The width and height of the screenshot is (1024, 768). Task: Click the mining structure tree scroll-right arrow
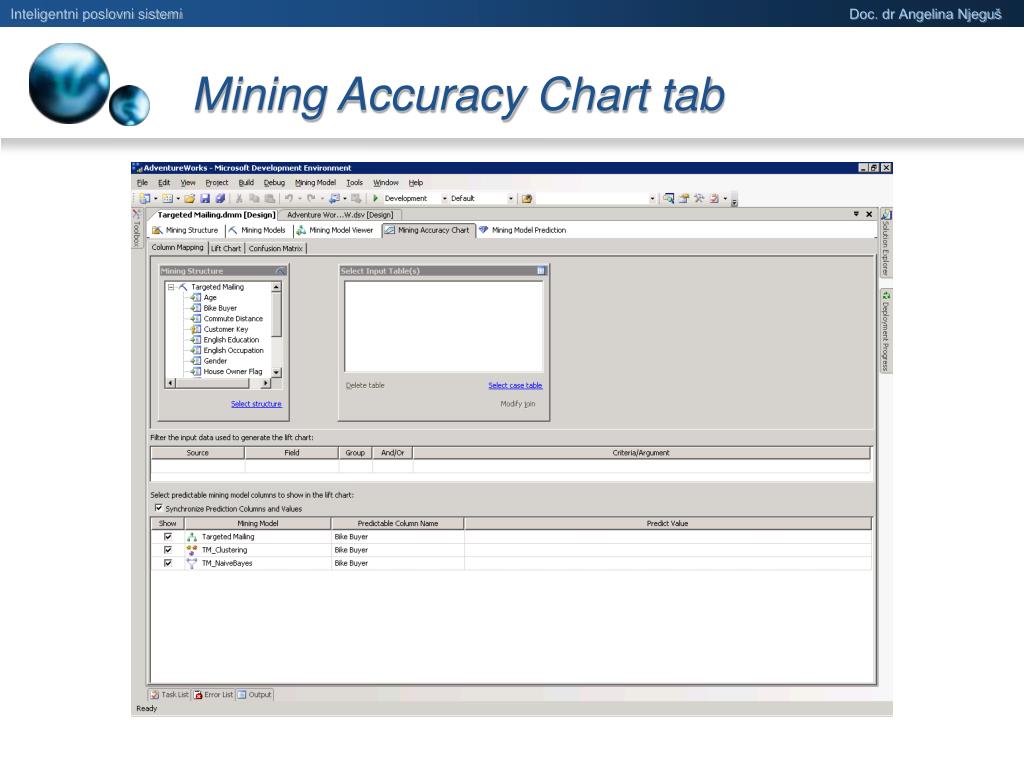pos(266,383)
